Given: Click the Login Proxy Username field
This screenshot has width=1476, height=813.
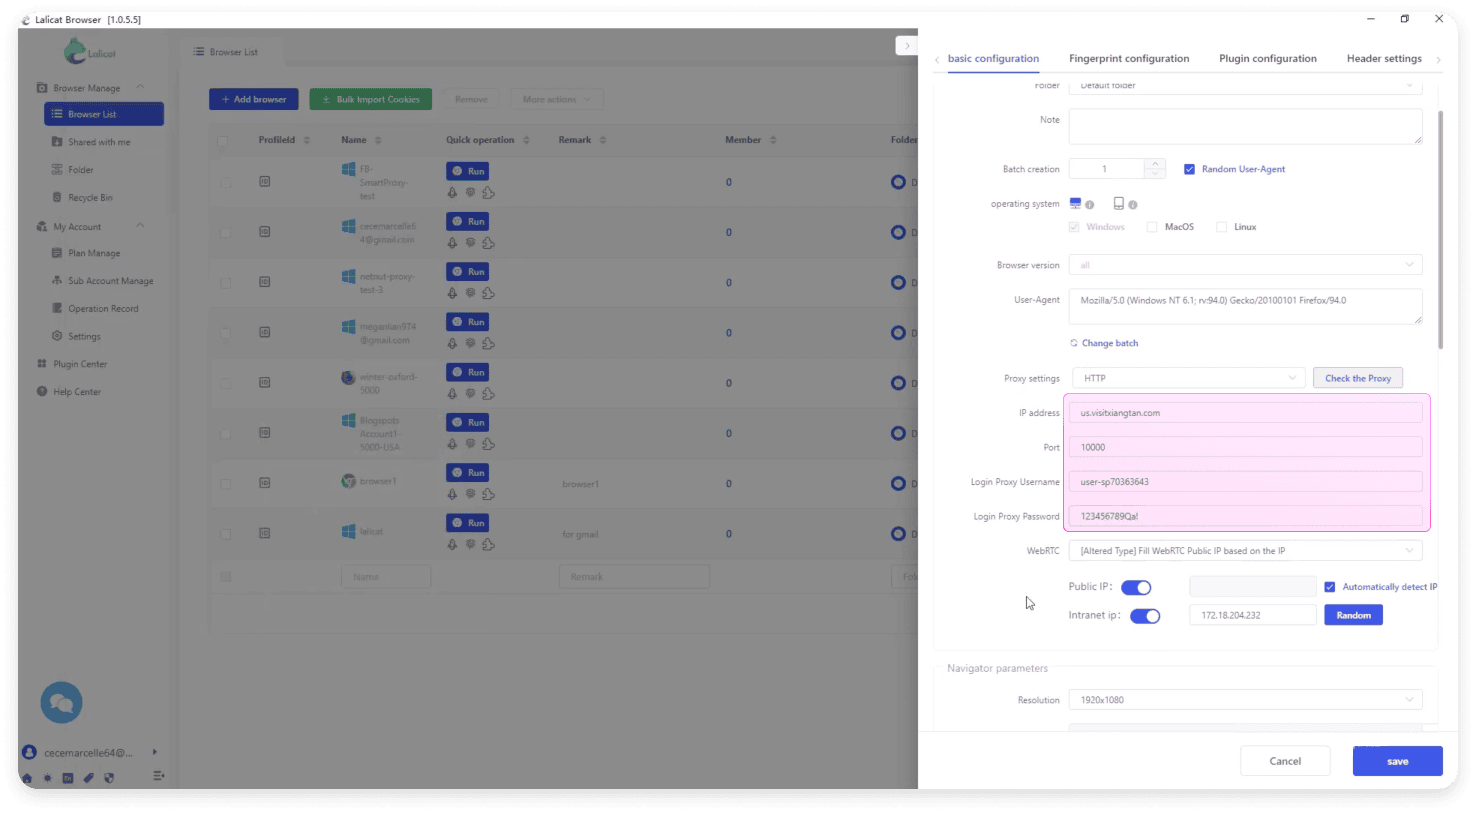Looking at the screenshot, I should coord(1245,482).
